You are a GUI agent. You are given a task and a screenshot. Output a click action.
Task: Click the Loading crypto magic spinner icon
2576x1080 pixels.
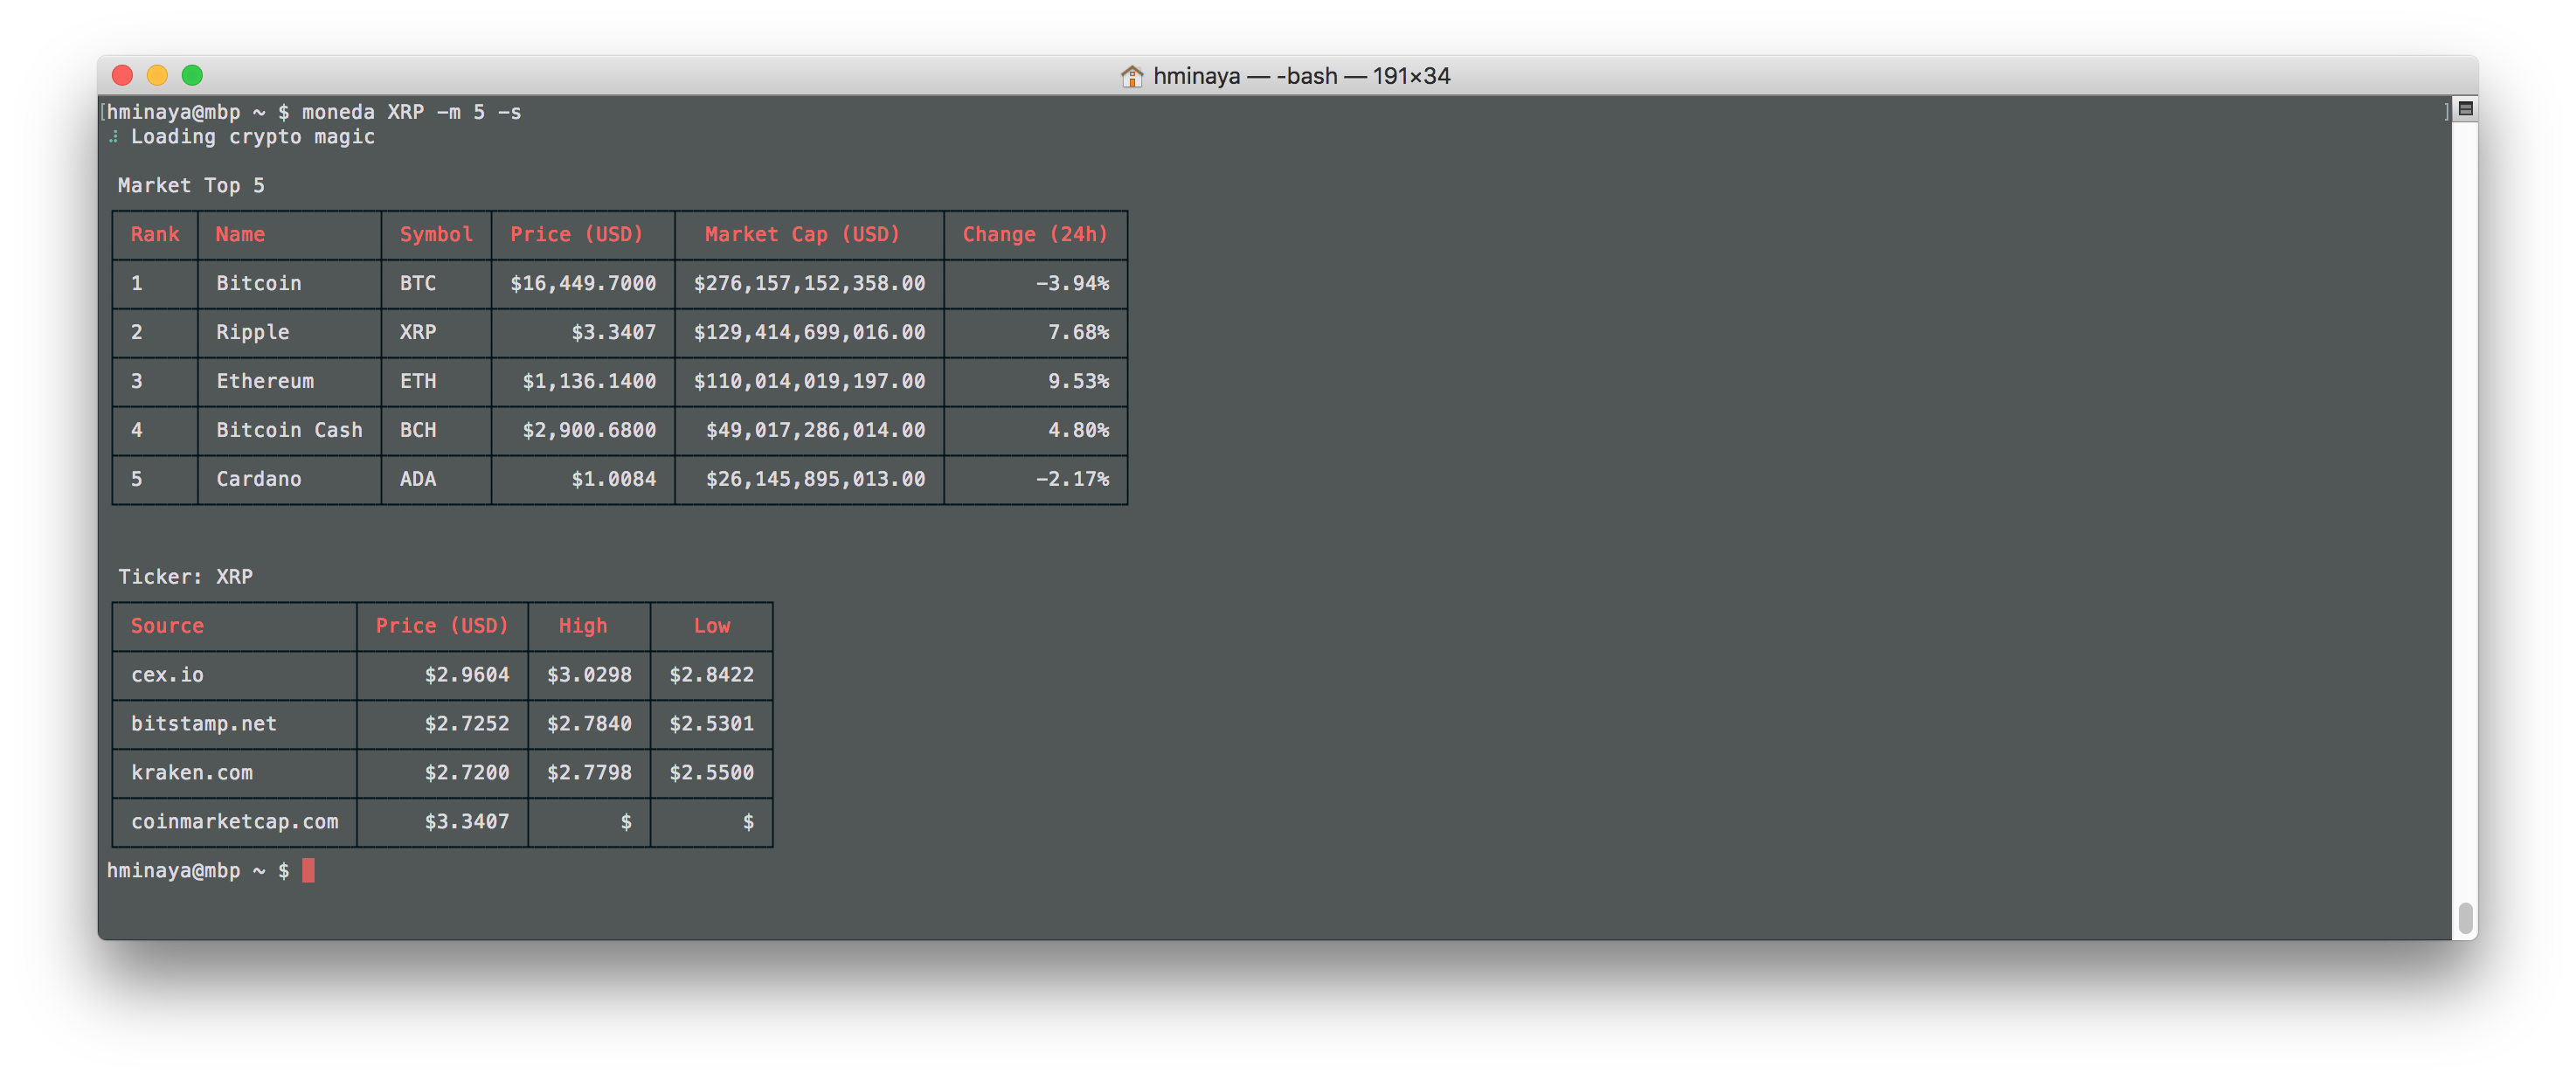click(114, 137)
